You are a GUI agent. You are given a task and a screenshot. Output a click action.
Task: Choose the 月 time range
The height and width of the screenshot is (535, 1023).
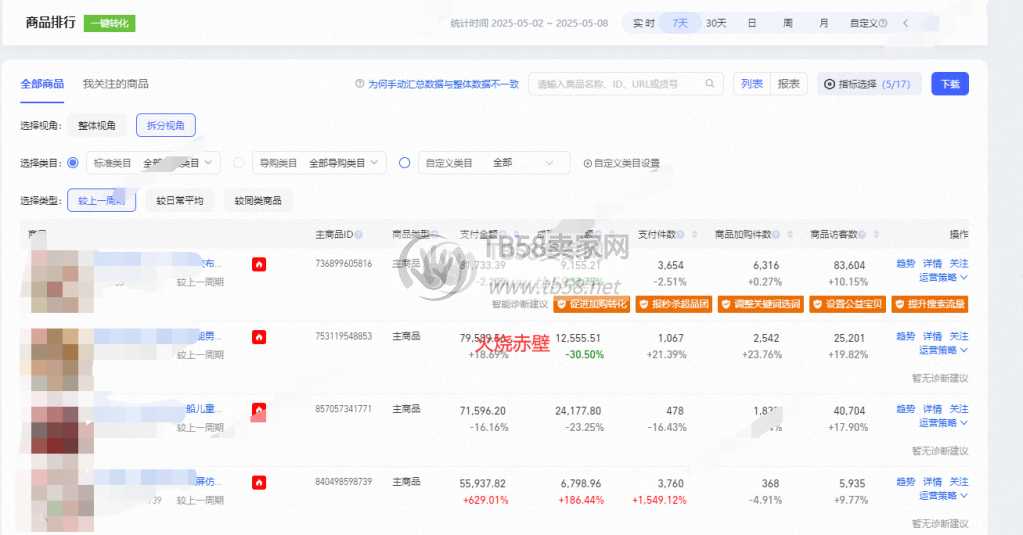pyautogui.click(x=823, y=23)
